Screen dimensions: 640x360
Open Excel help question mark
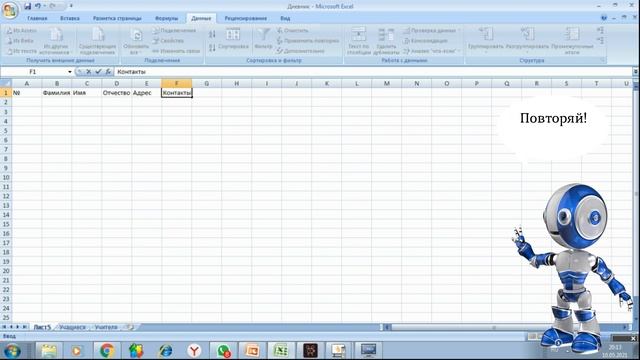(604, 18)
